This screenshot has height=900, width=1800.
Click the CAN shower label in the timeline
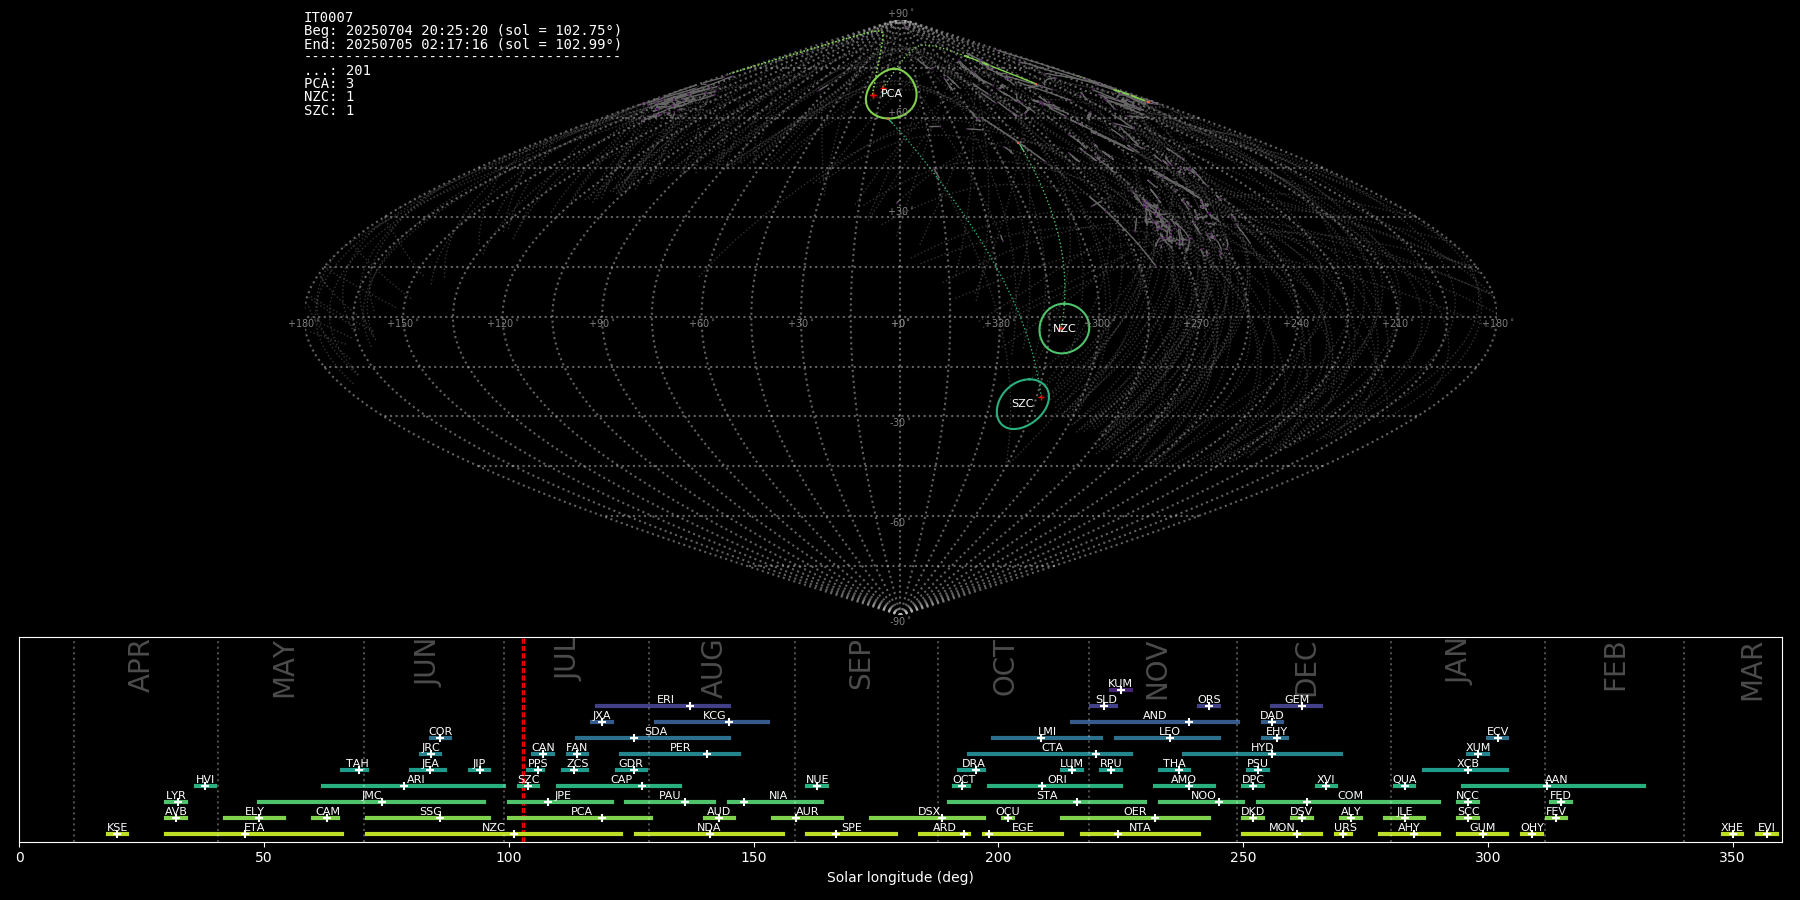coord(543,747)
